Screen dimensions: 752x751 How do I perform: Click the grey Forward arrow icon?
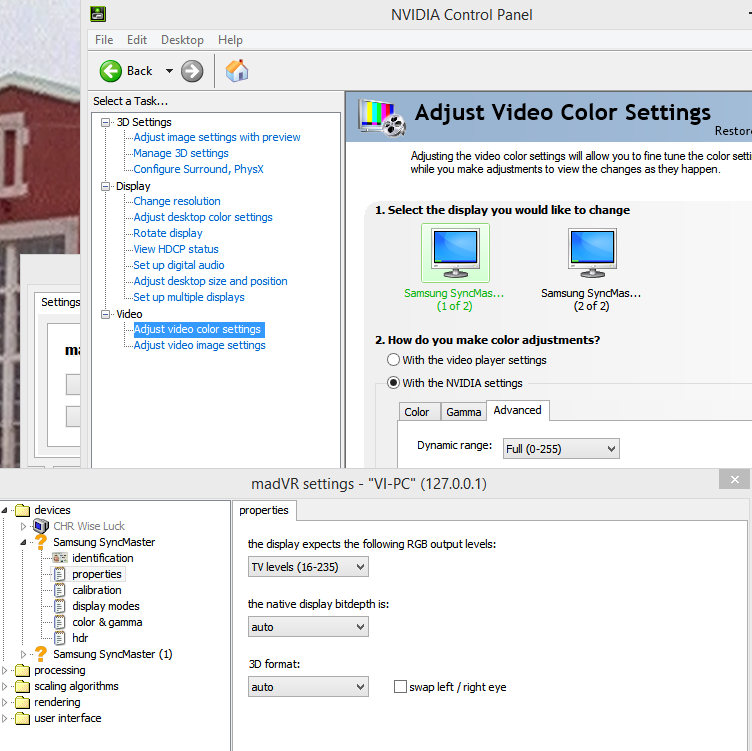[192, 71]
